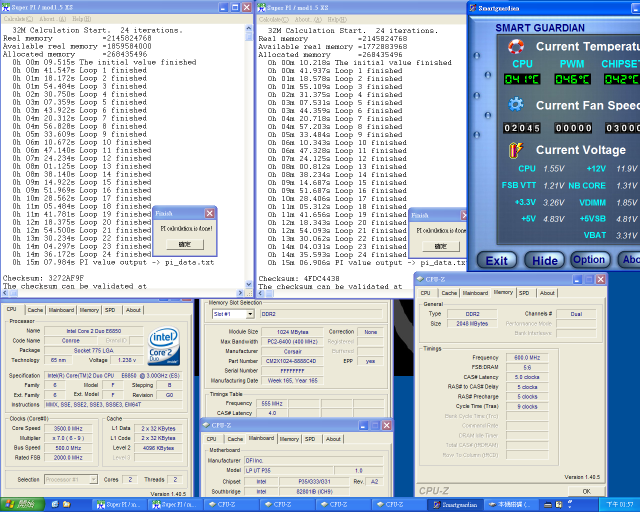The height and width of the screenshot is (512, 640).
Task: Click the Checksum 4FDC4438 line
Action: click(299, 278)
